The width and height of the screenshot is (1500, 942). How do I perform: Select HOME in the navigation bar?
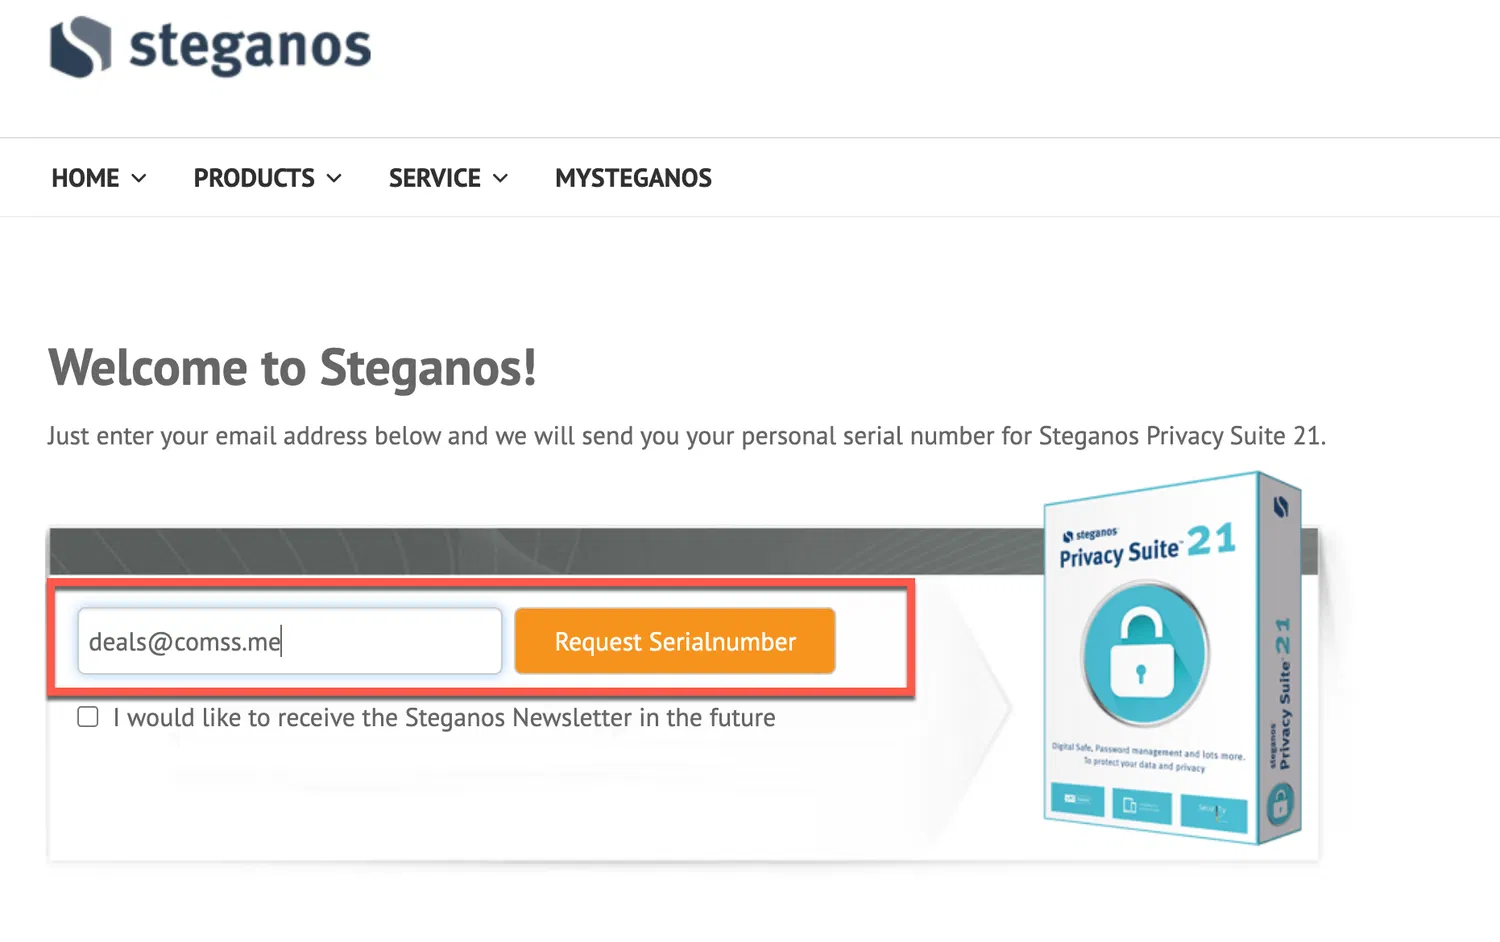click(x=85, y=177)
